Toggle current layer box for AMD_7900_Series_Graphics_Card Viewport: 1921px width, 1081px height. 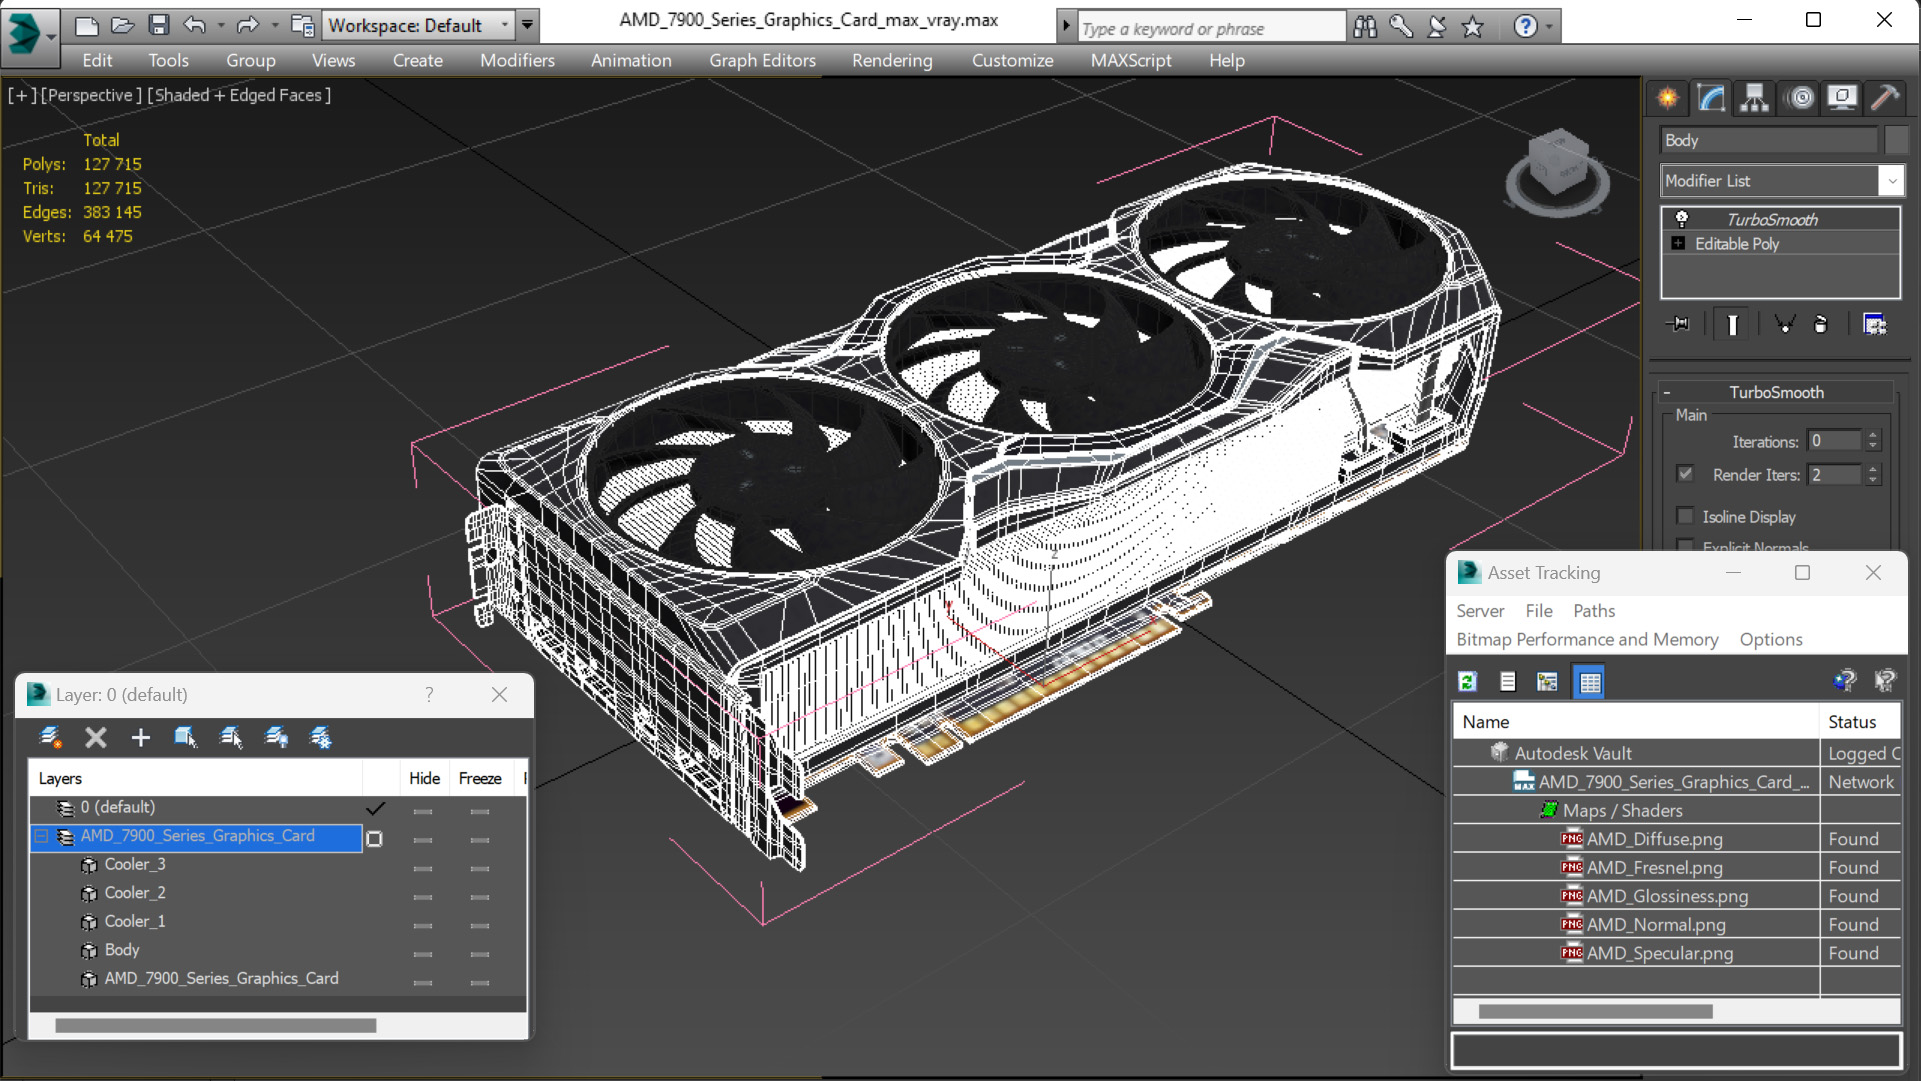(375, 839)
